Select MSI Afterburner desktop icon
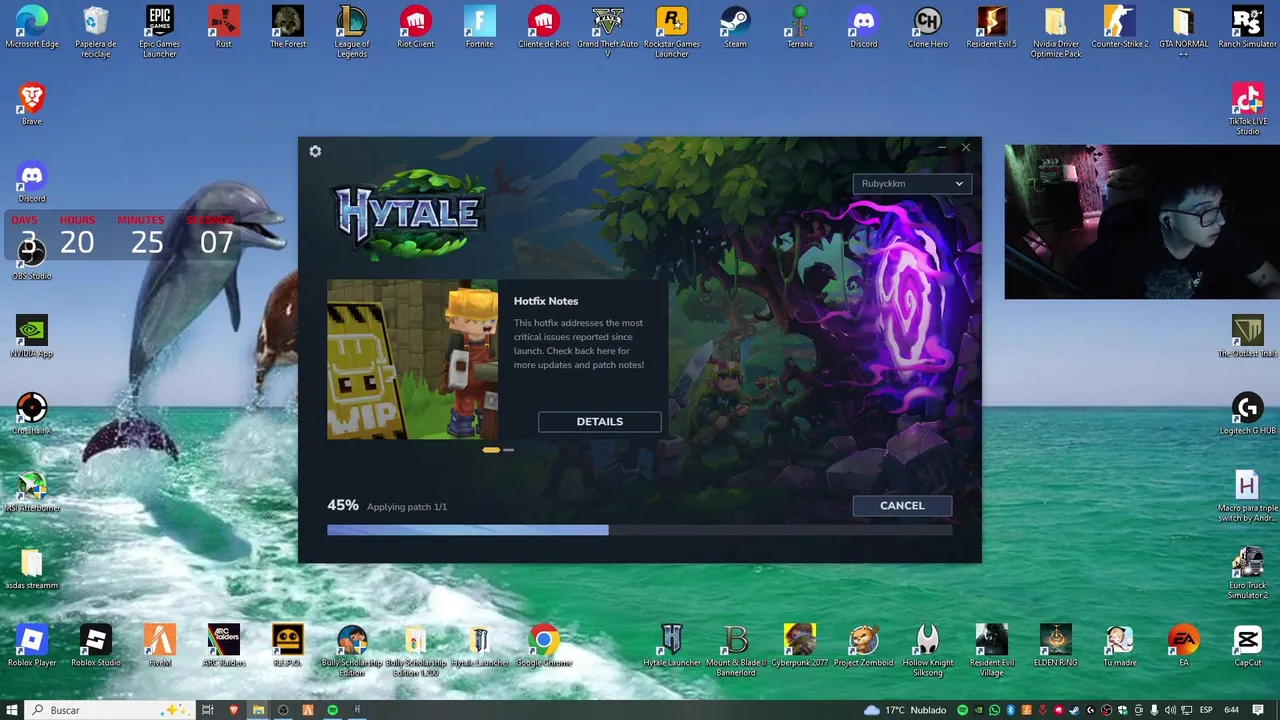Screen dimensions: 1280x720 (x=32, y=490)
